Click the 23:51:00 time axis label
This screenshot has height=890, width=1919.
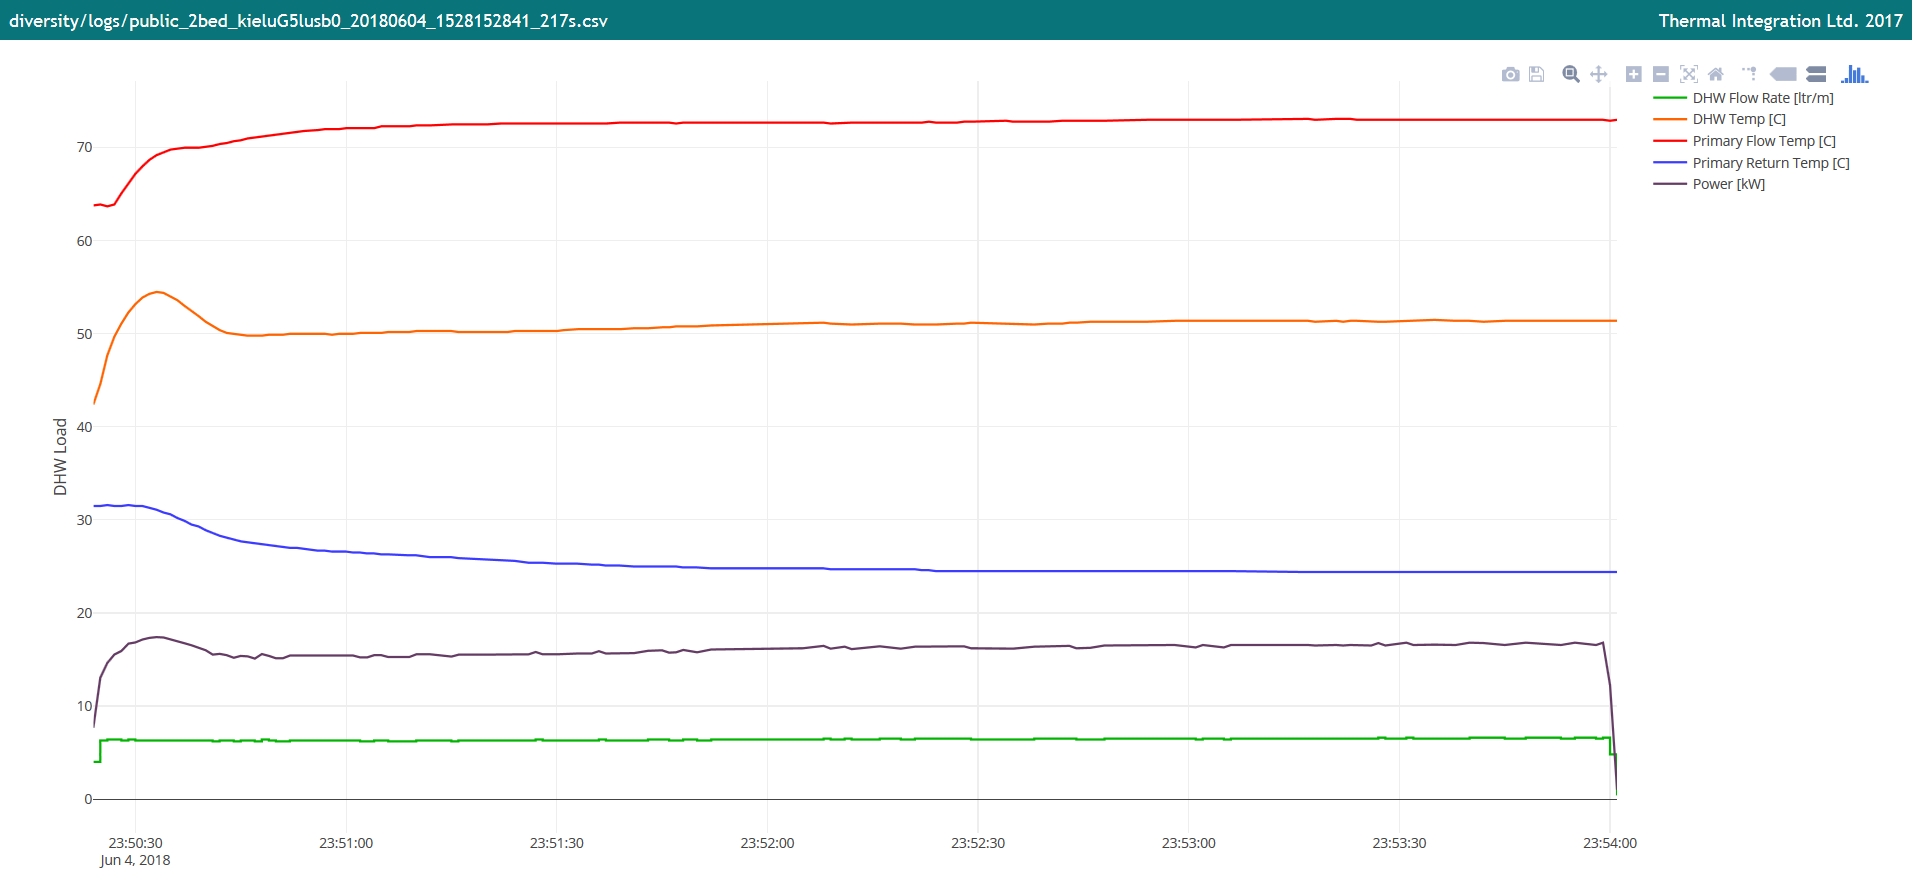pos(346,843)
